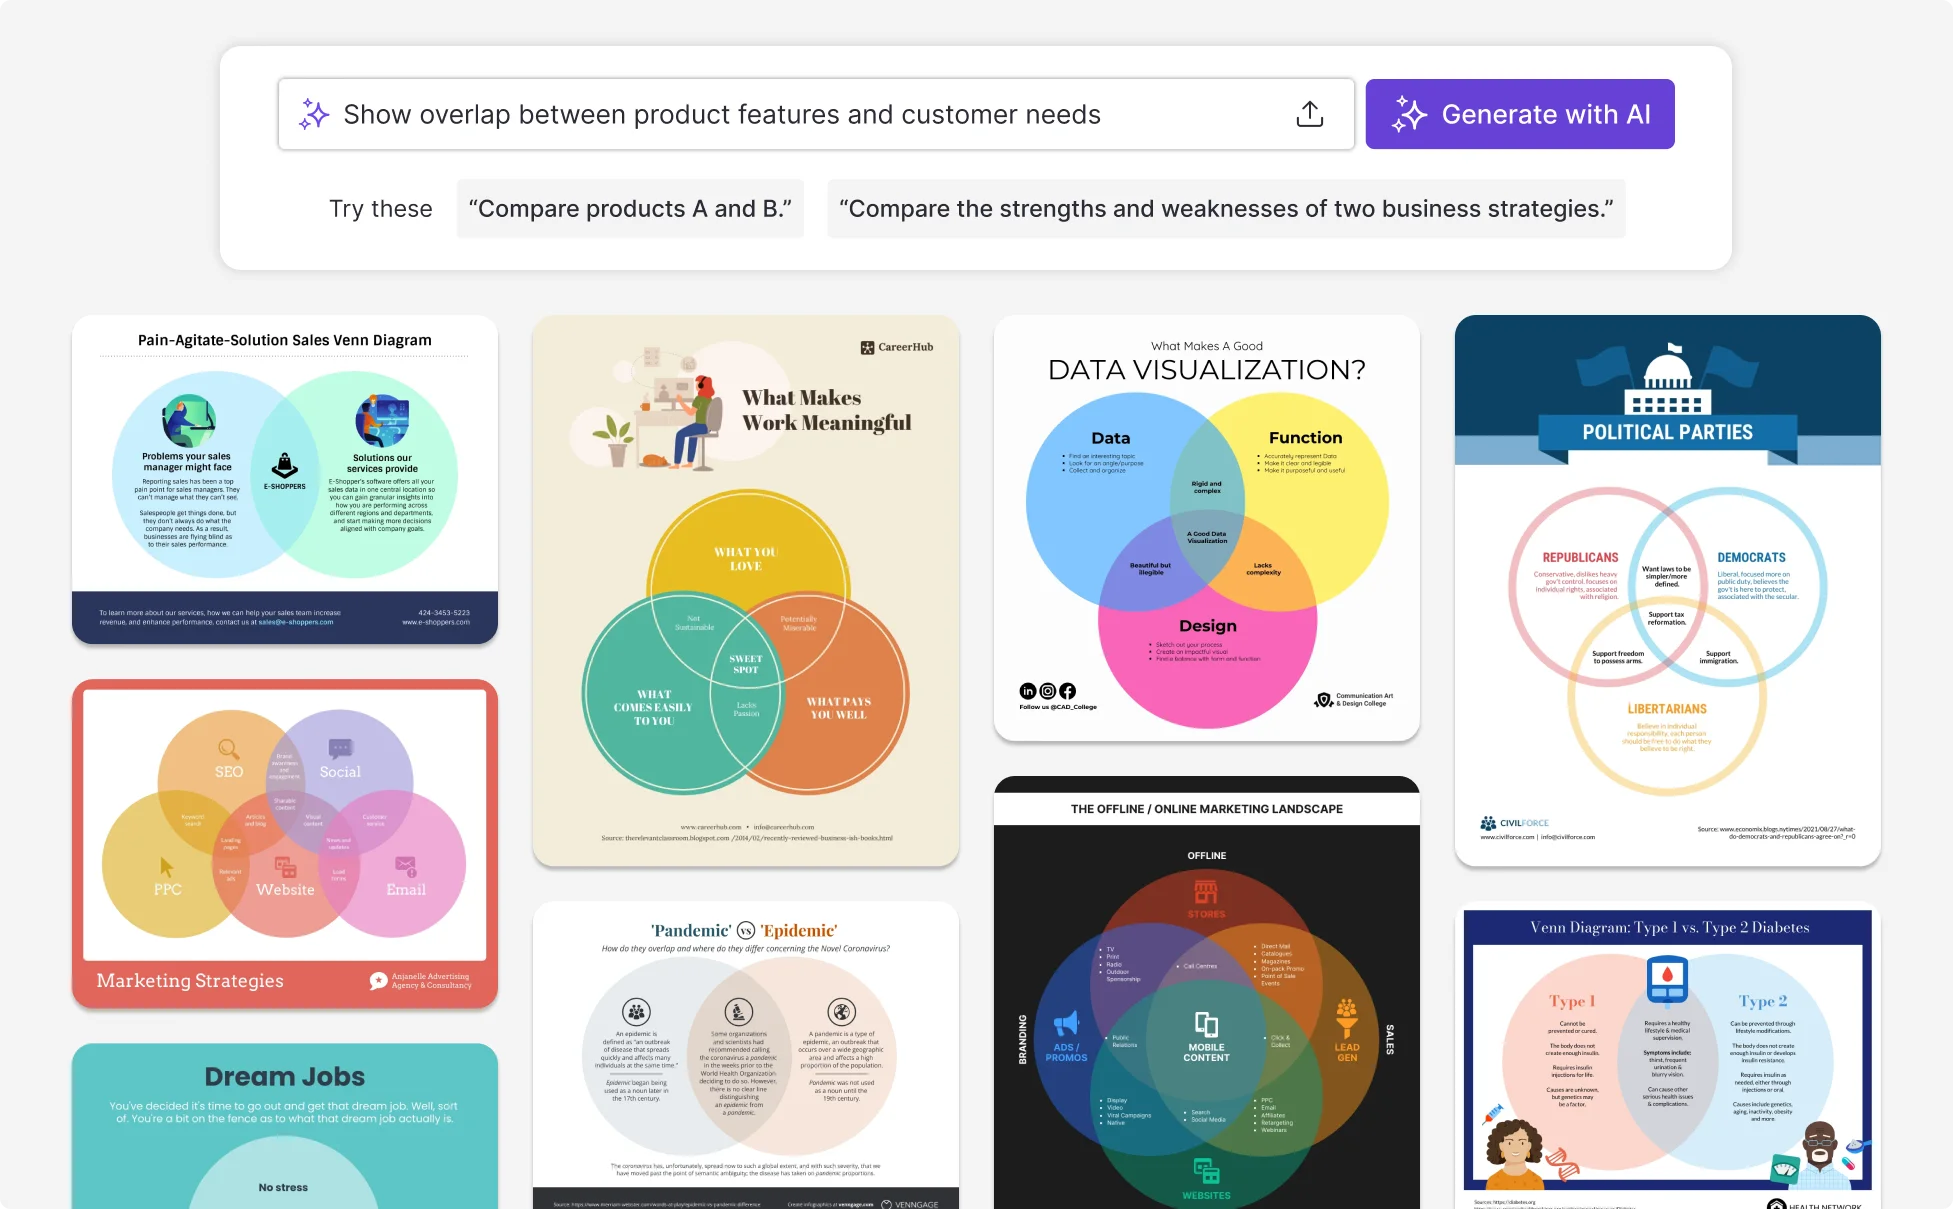Click the Stores icon in marketing landscape diagram

tap(1206, 891)
